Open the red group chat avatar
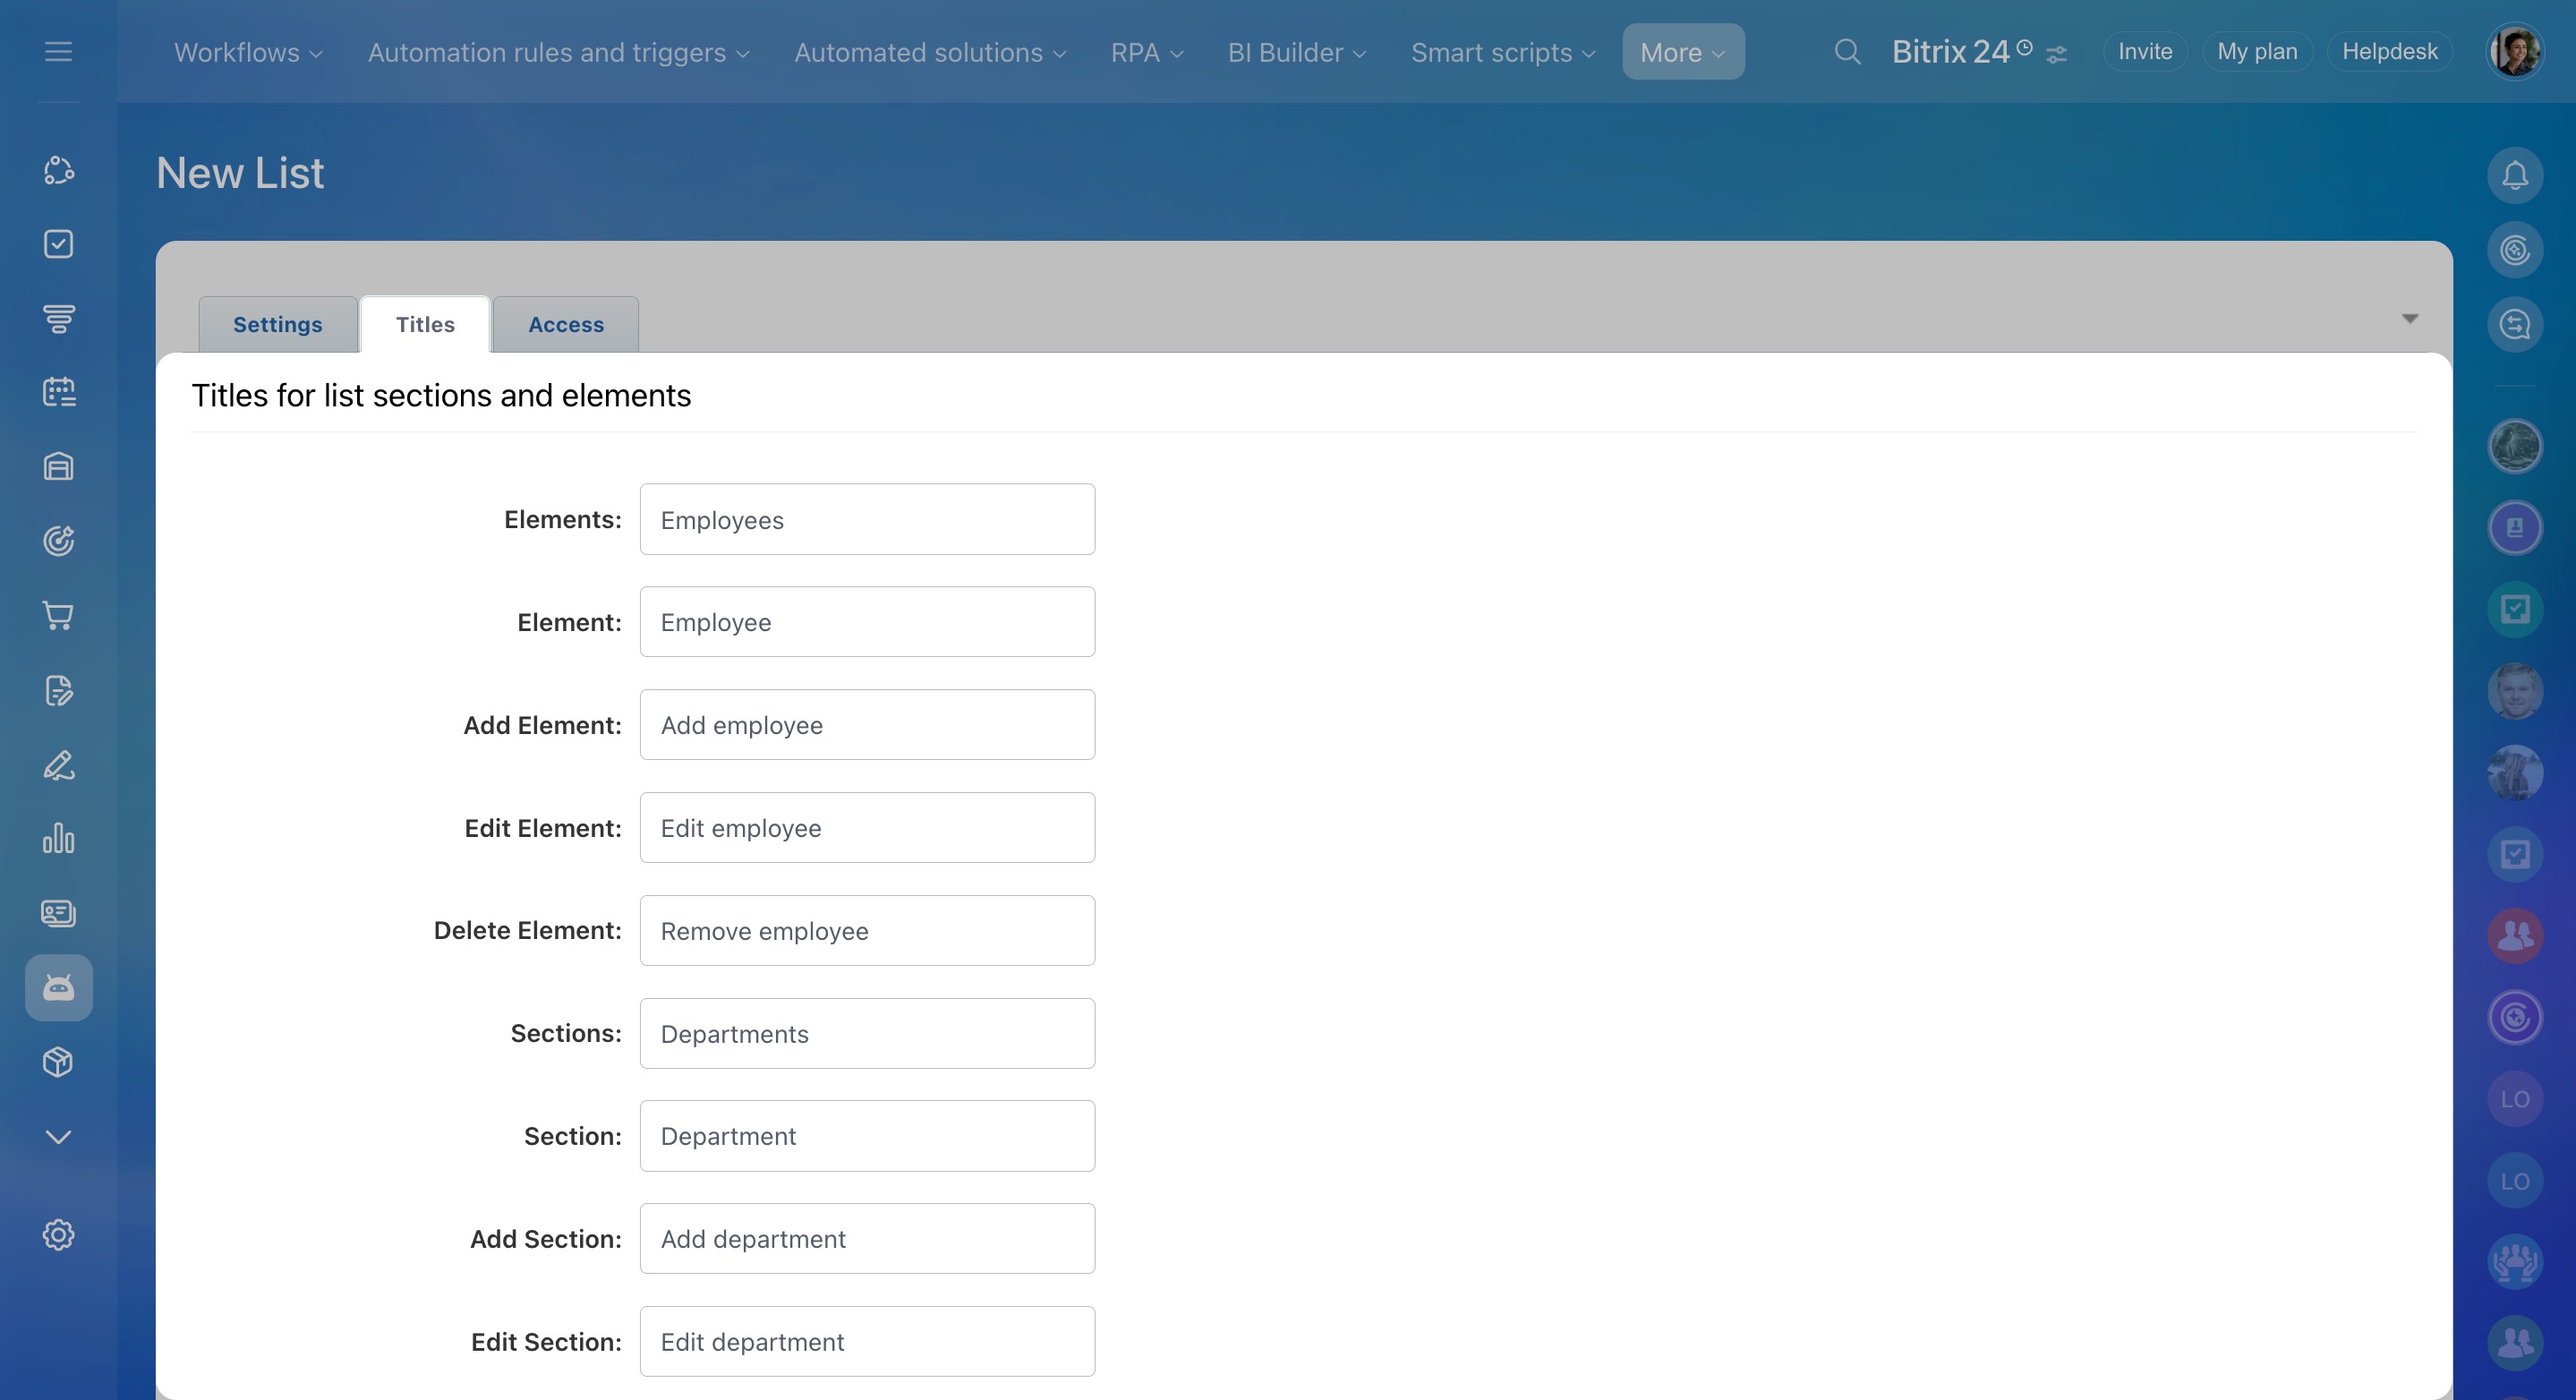The width and height of the screenshot is (2576, 1400). [x=2514, y=936]
